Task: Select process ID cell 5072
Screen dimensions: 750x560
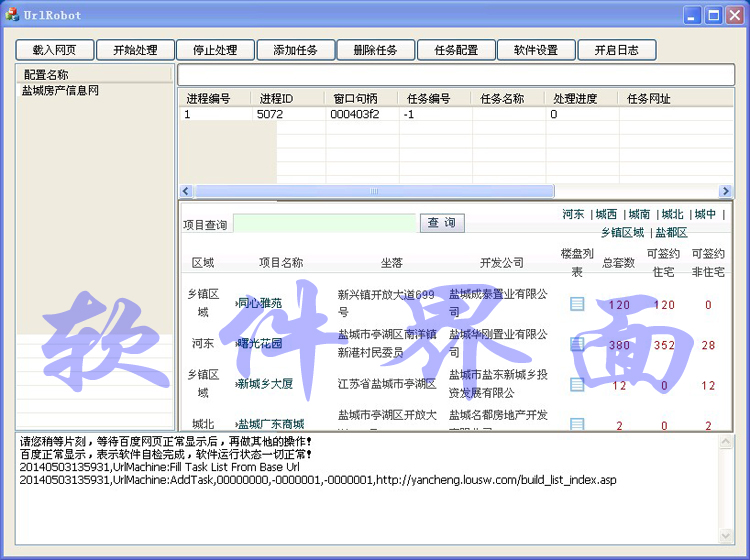Action: 270,114
